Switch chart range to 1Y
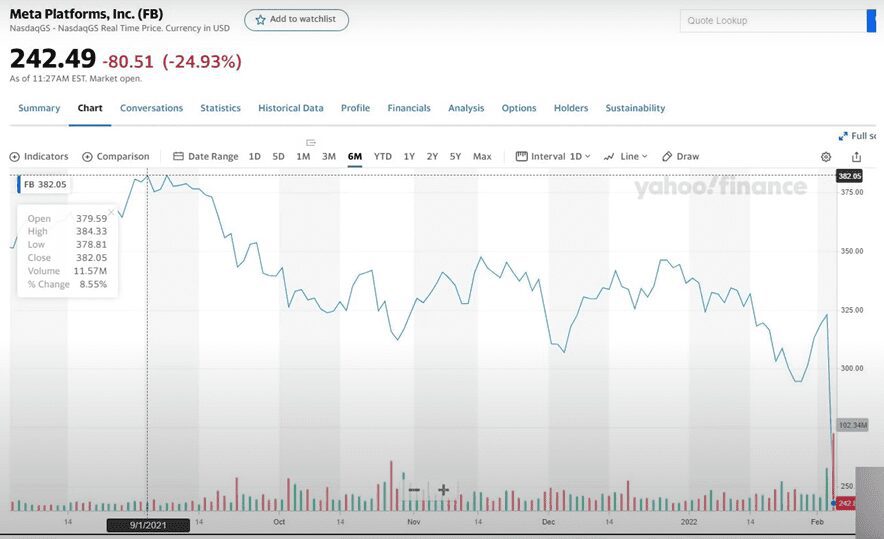 pos(409,157)
